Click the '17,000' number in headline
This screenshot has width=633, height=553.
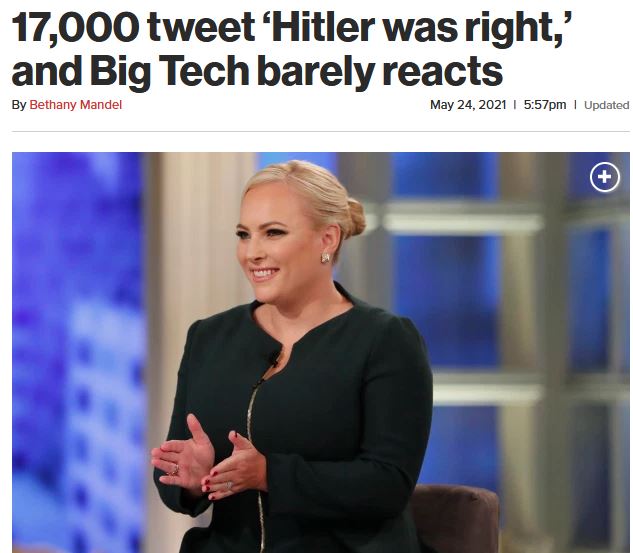tap(75, 28)
